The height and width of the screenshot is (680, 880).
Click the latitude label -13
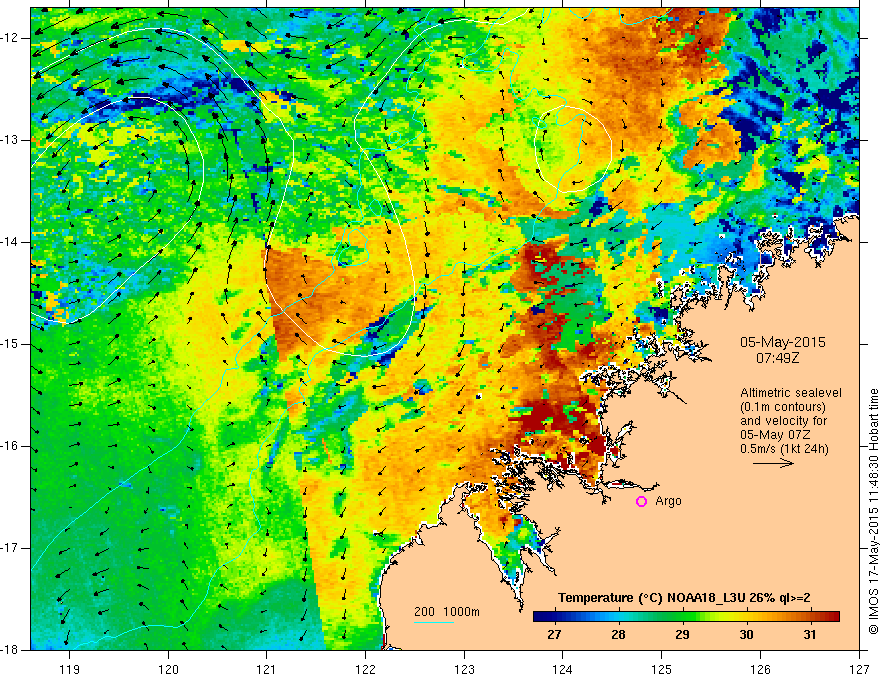click(11, 140)
